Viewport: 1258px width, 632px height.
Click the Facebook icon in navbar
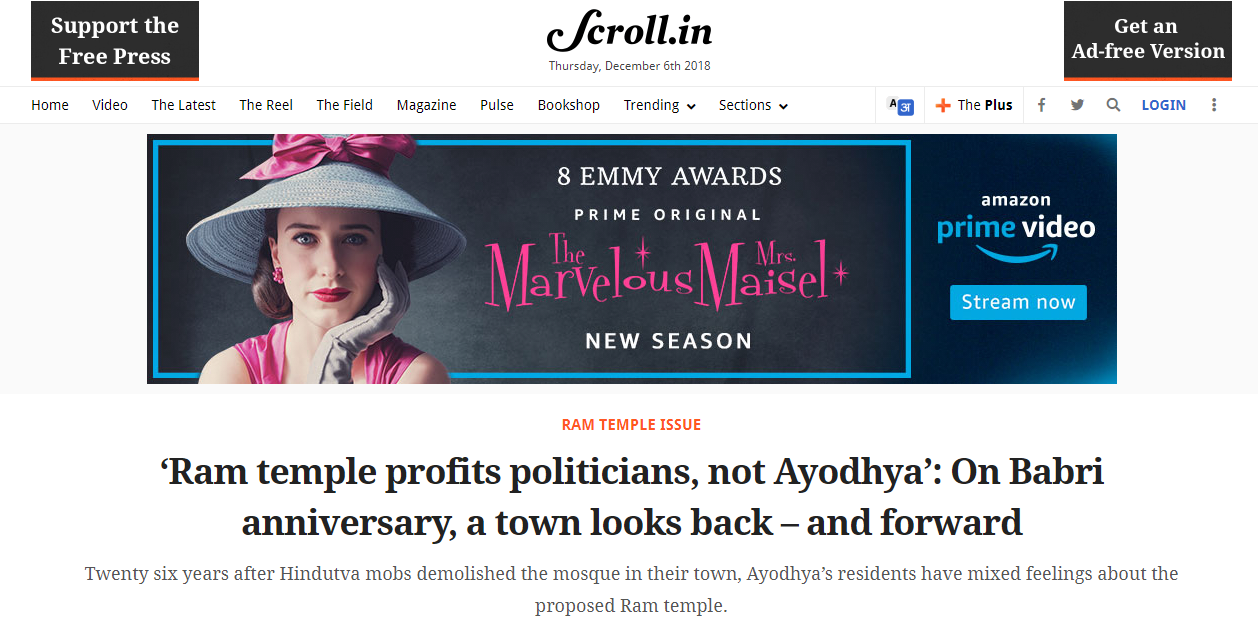click(1041, 105)
